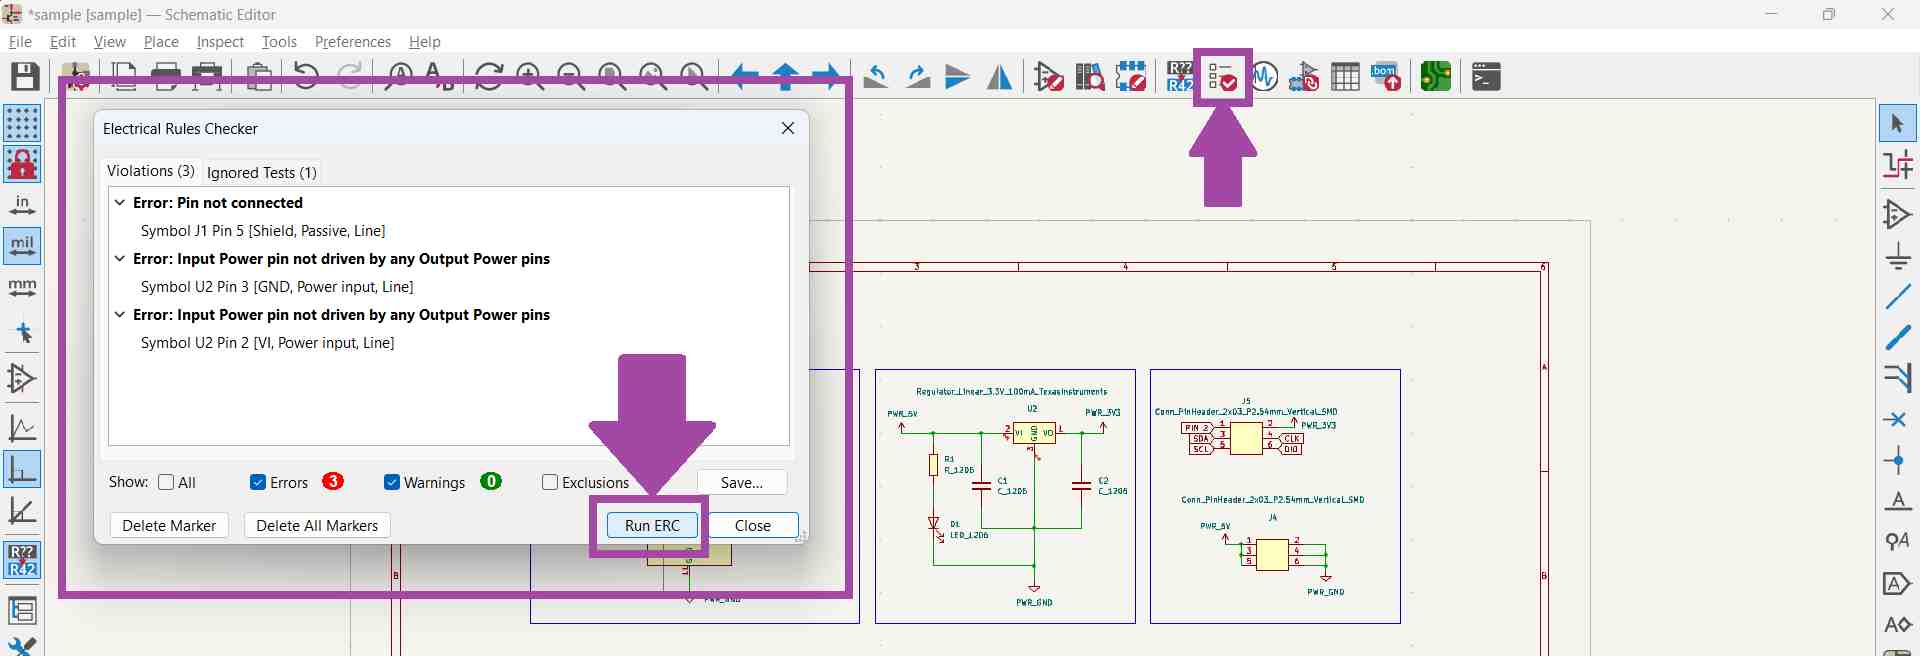Click the Generate BOM icon
The width and height of the screenshot is (1920, 656).
(x=1386, y=77)
